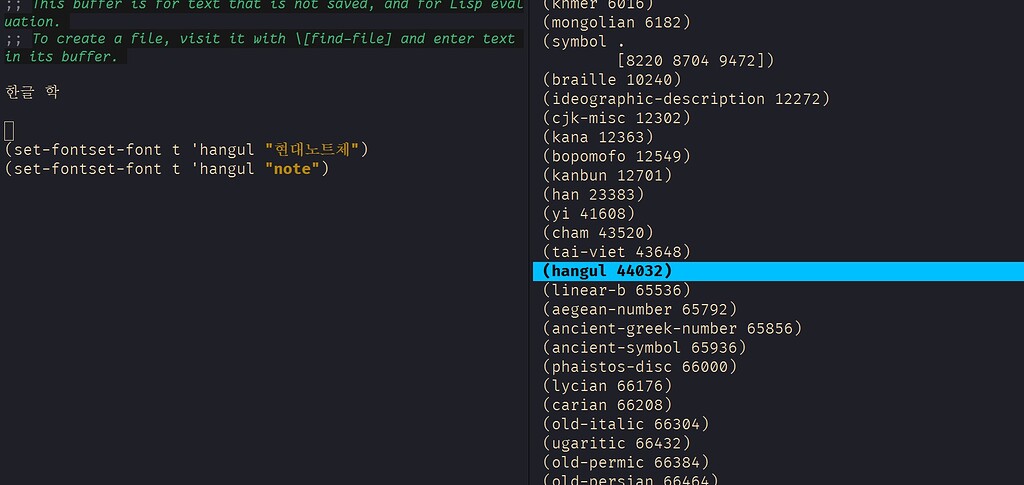1024x485 pixels.
Task: Click the Korean "현대노트체" font name string
Action: (x=311, y=150)
